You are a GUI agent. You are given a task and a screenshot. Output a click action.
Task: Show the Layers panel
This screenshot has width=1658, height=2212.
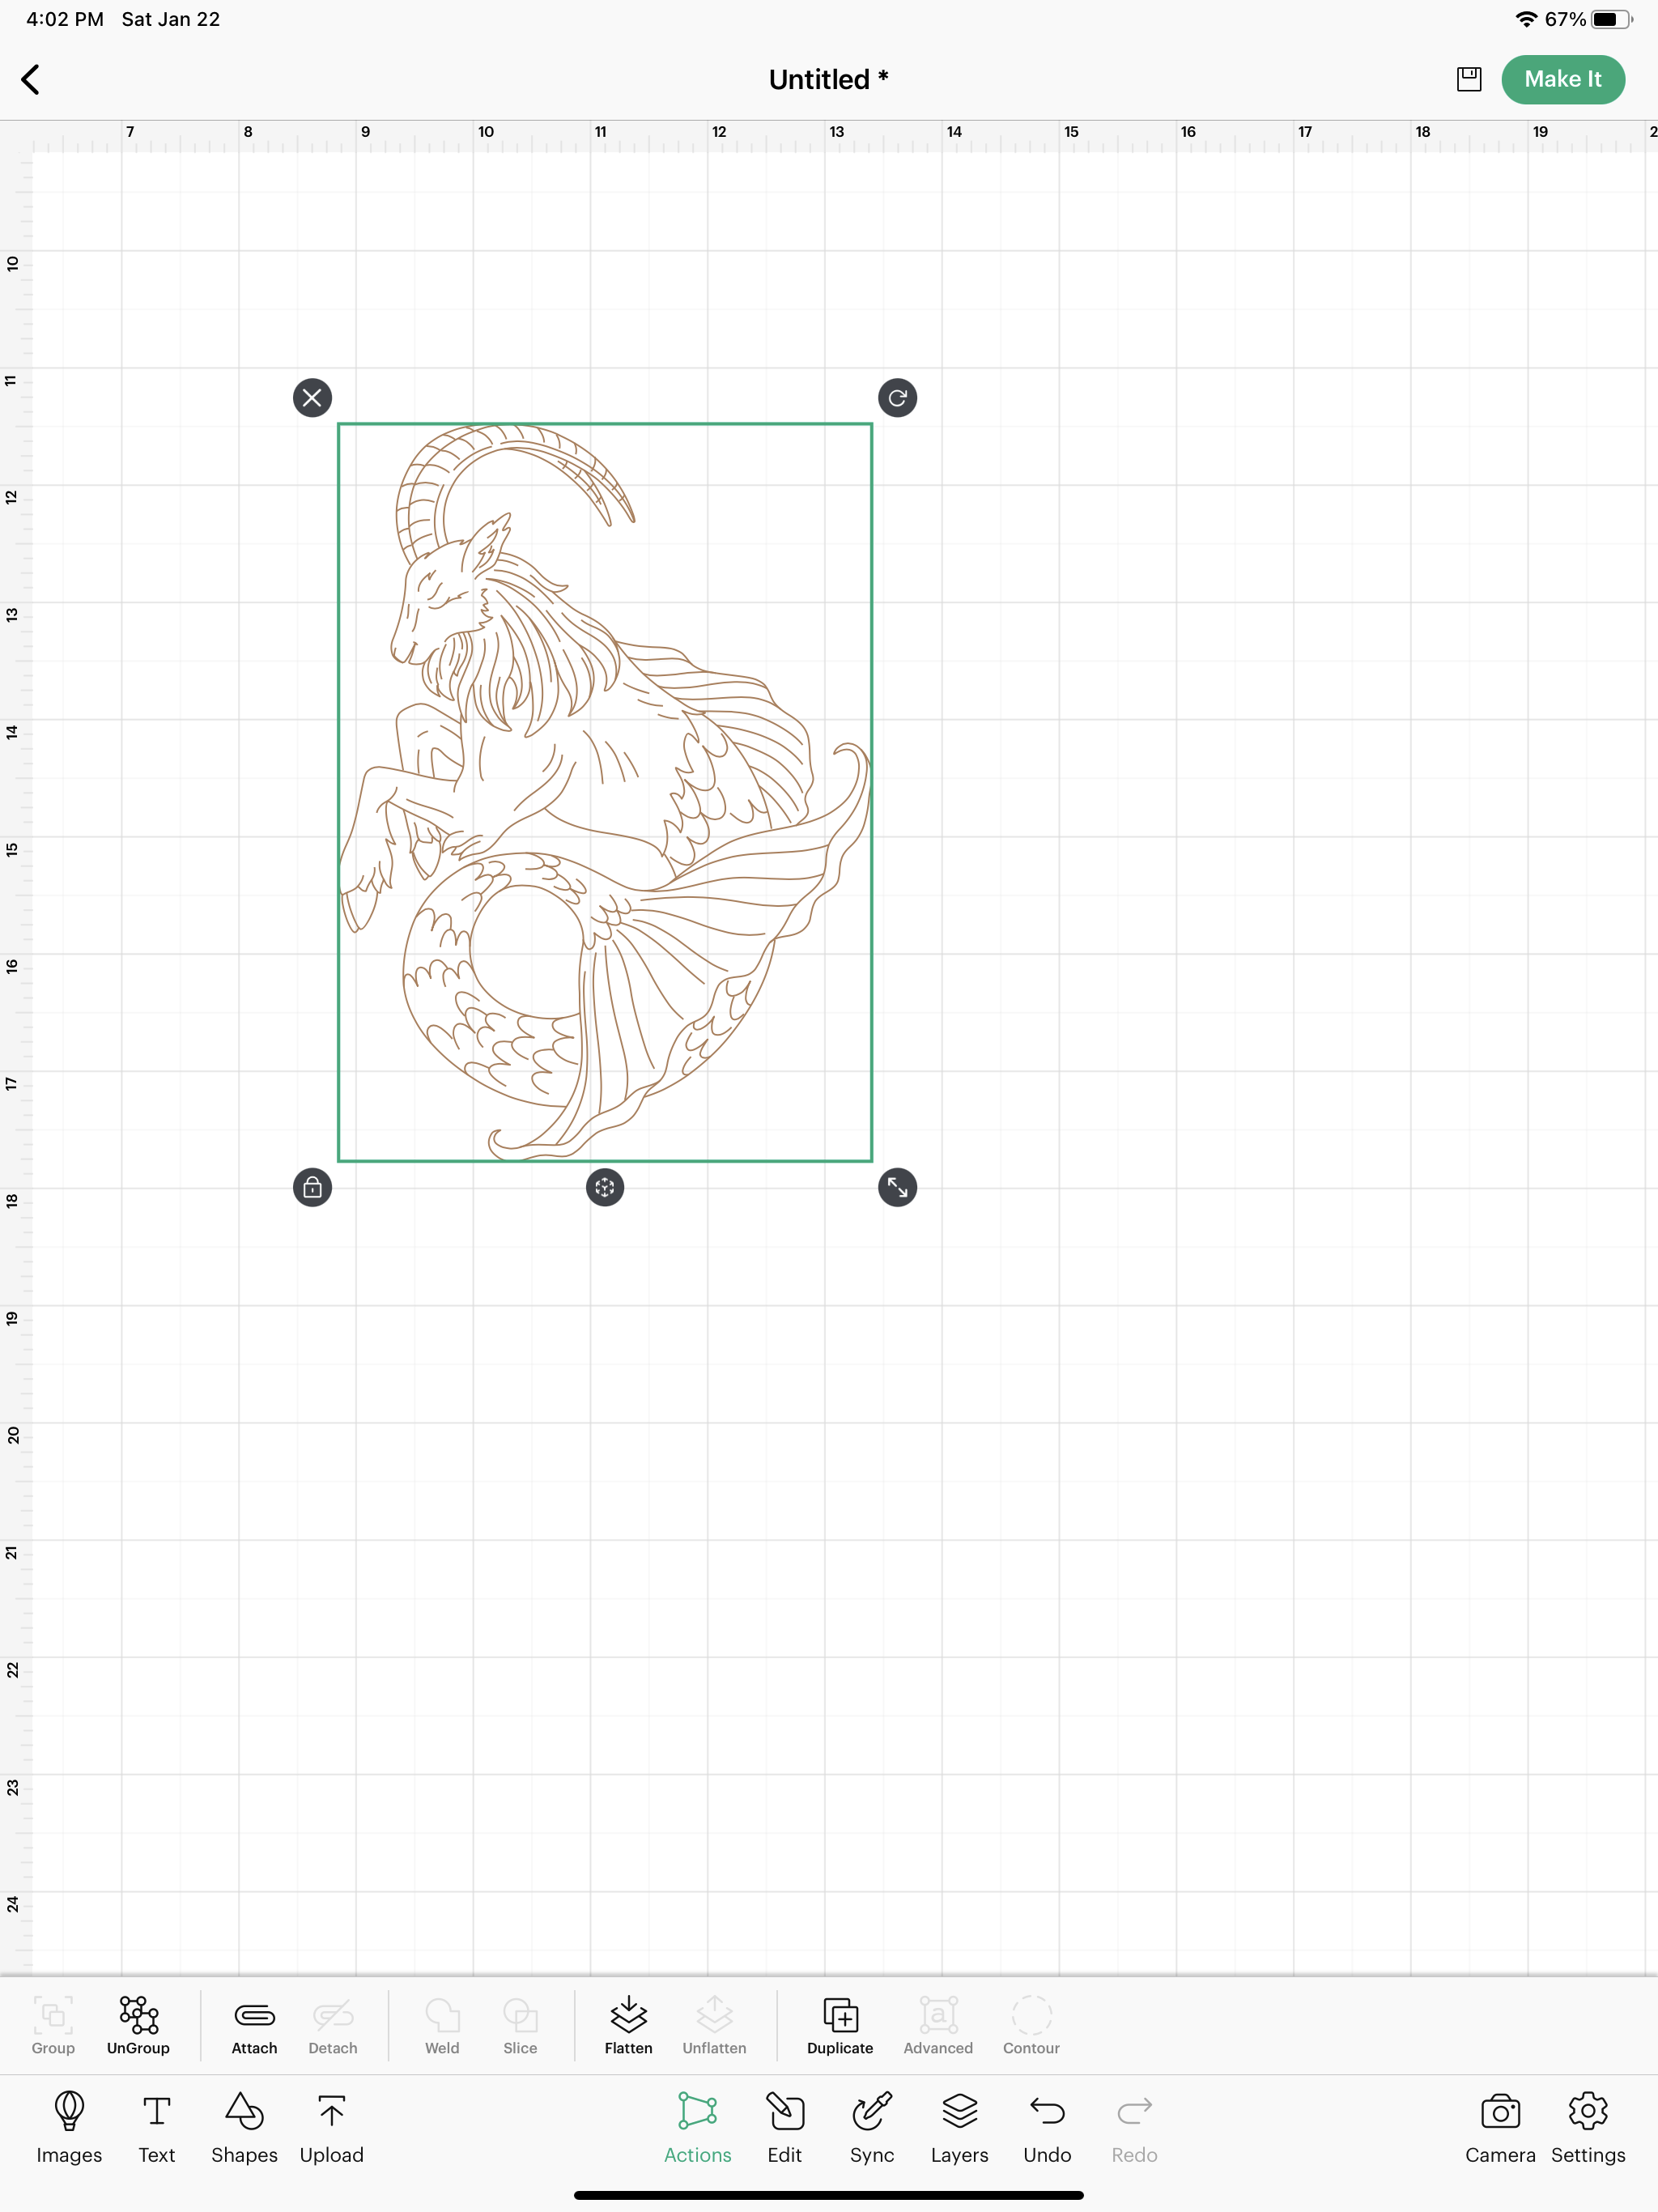[x=959, y=2128]
